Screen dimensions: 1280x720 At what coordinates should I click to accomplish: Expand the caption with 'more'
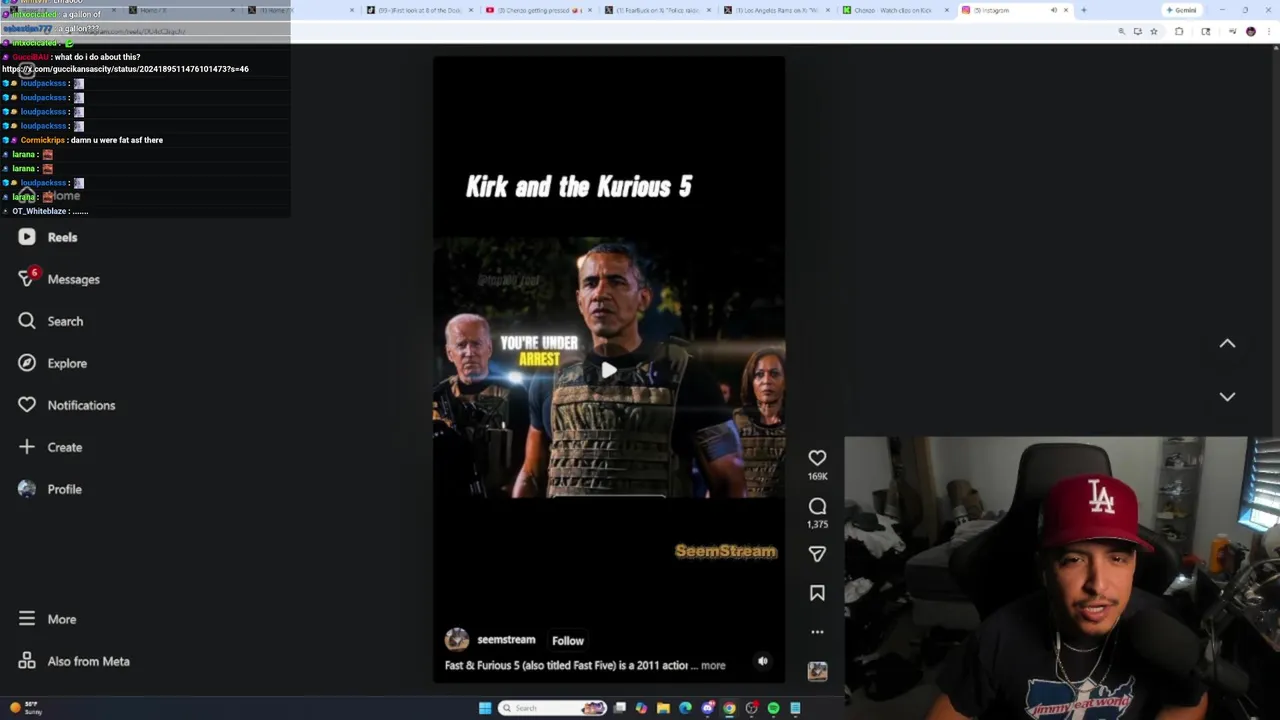[x=713, y=665]
